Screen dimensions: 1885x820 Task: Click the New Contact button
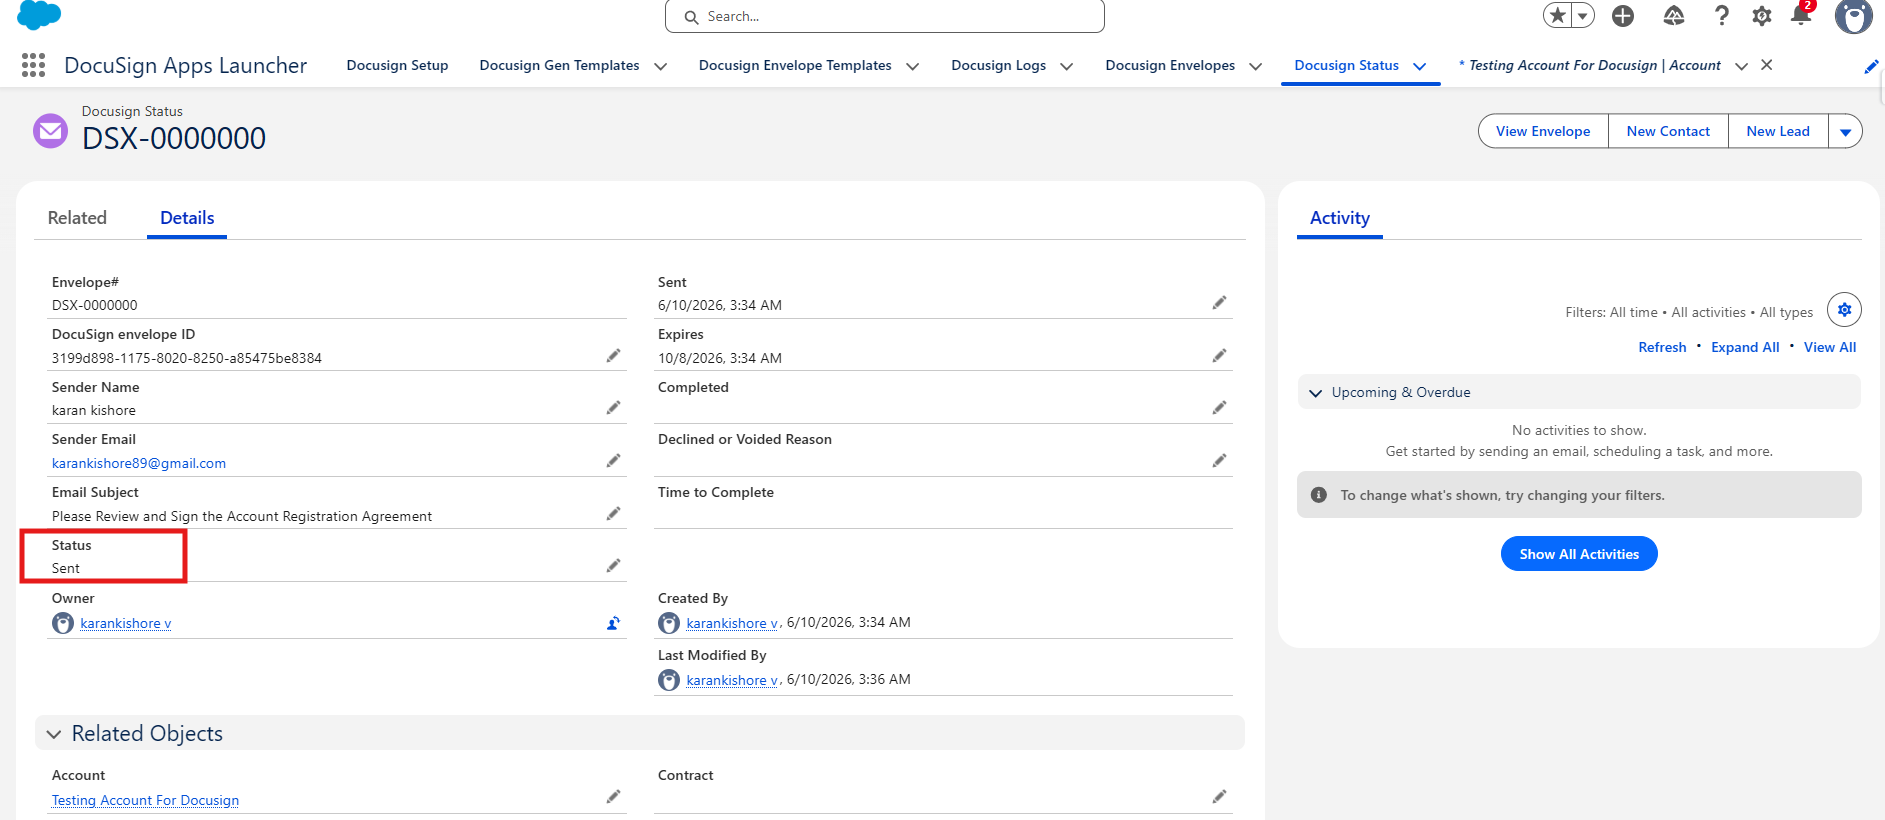click(1668, 131)
